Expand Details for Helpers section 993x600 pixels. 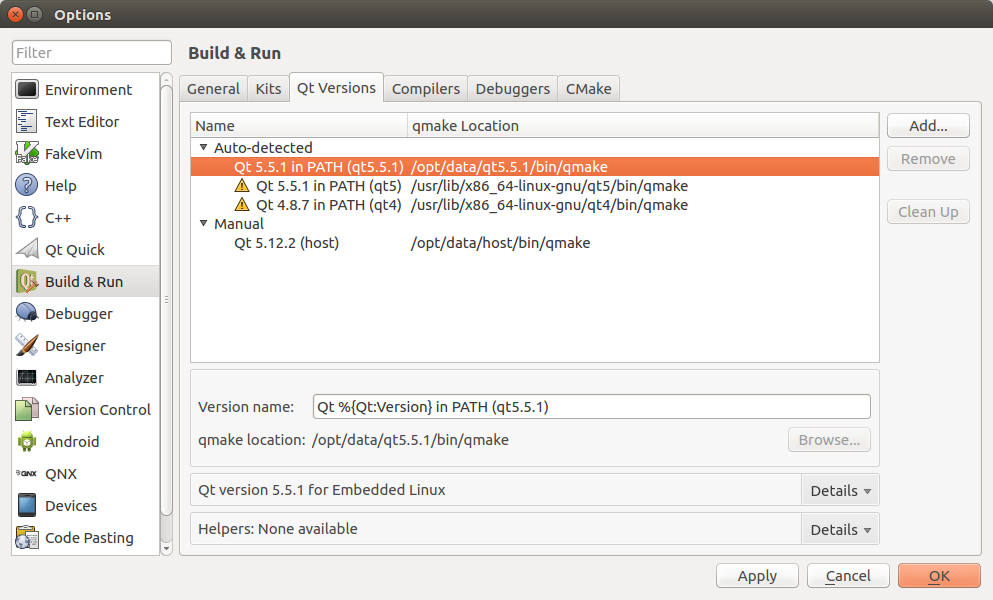tap(840, 530)
